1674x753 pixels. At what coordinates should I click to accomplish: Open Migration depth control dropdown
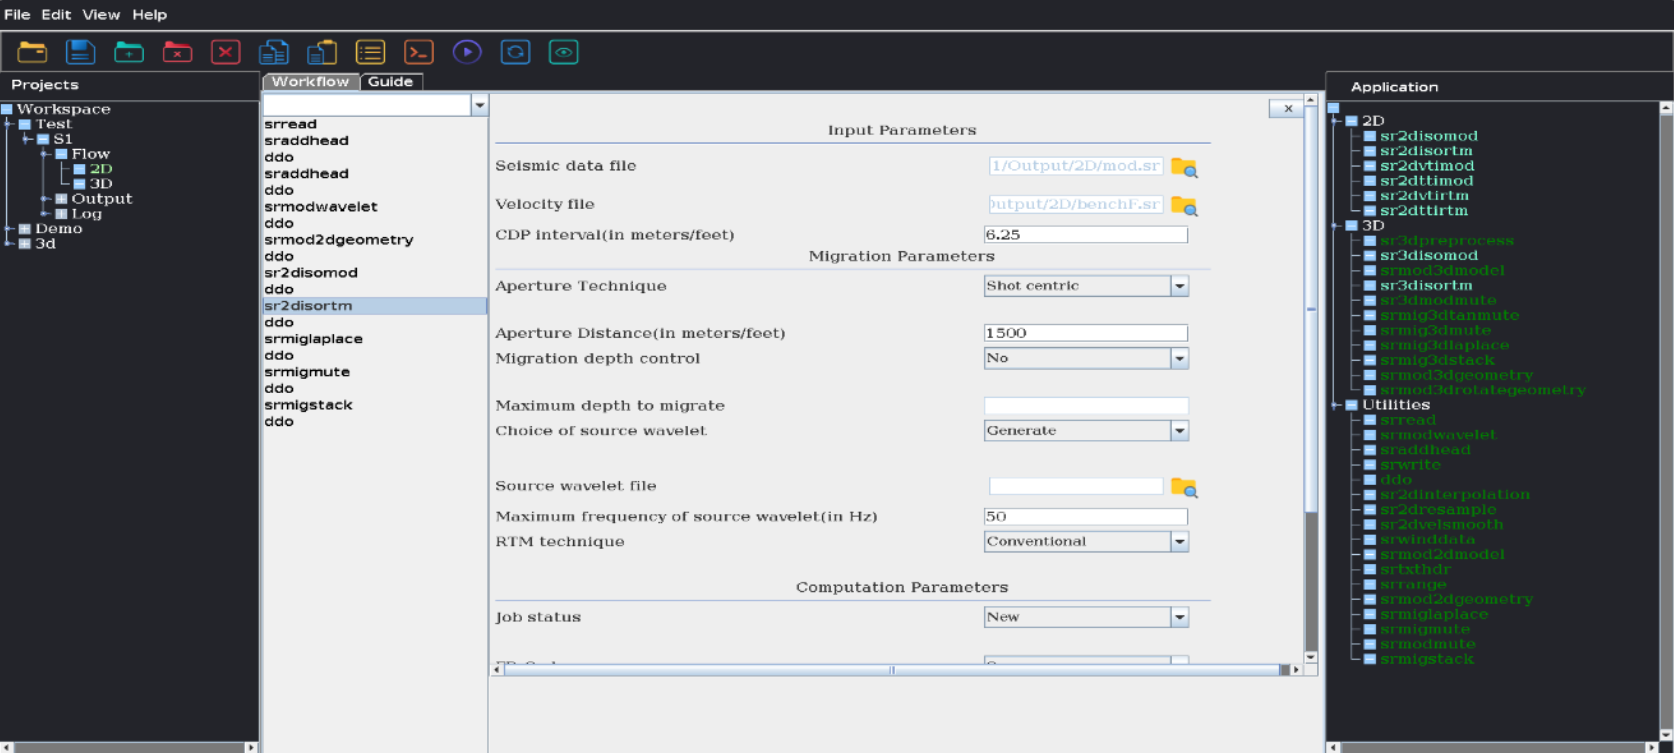tap(1180, 358)
